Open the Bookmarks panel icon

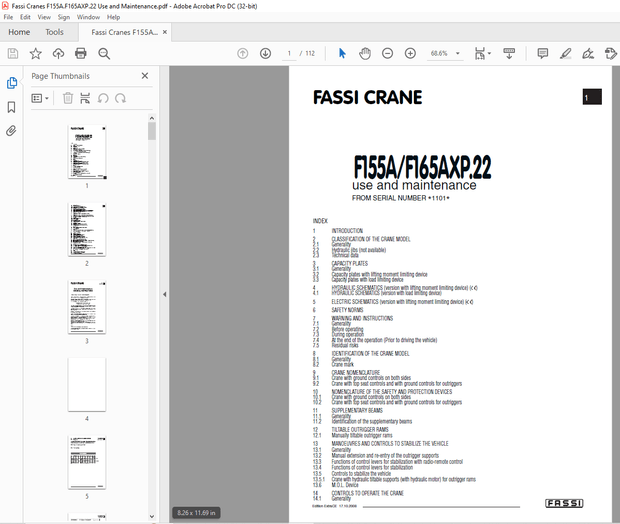[x=11, y=107]
